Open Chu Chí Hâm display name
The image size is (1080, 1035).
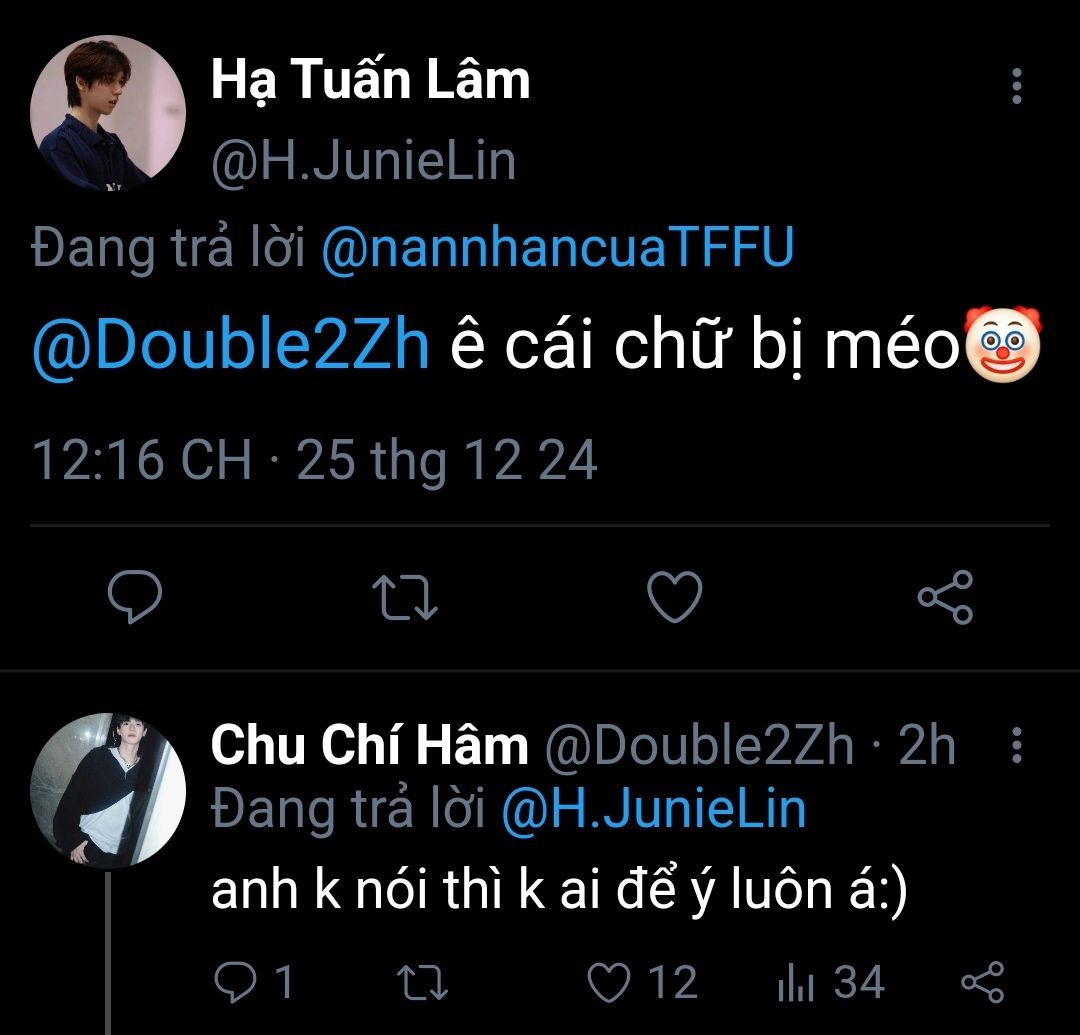click(369, 746)
